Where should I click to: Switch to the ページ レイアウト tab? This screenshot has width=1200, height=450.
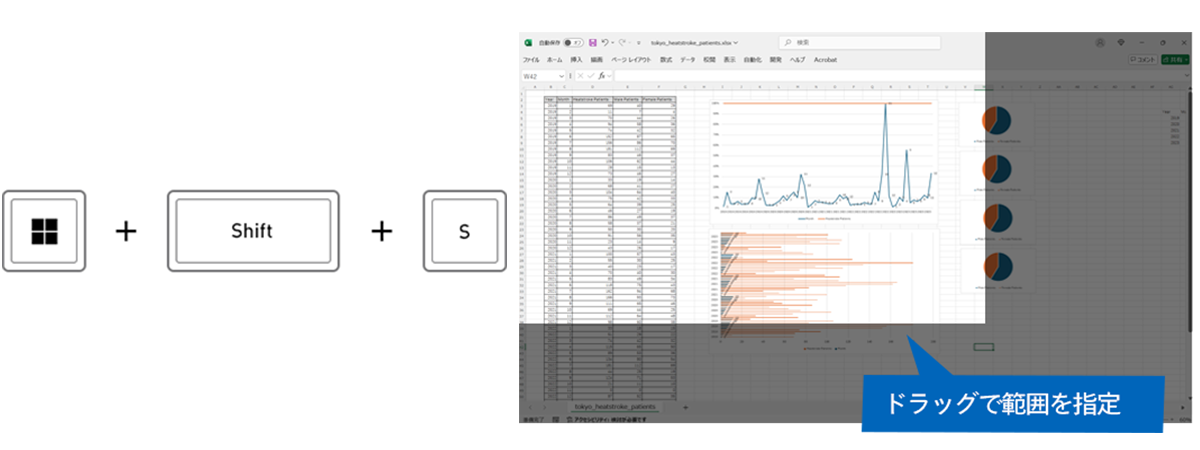[x=631, y=60]
